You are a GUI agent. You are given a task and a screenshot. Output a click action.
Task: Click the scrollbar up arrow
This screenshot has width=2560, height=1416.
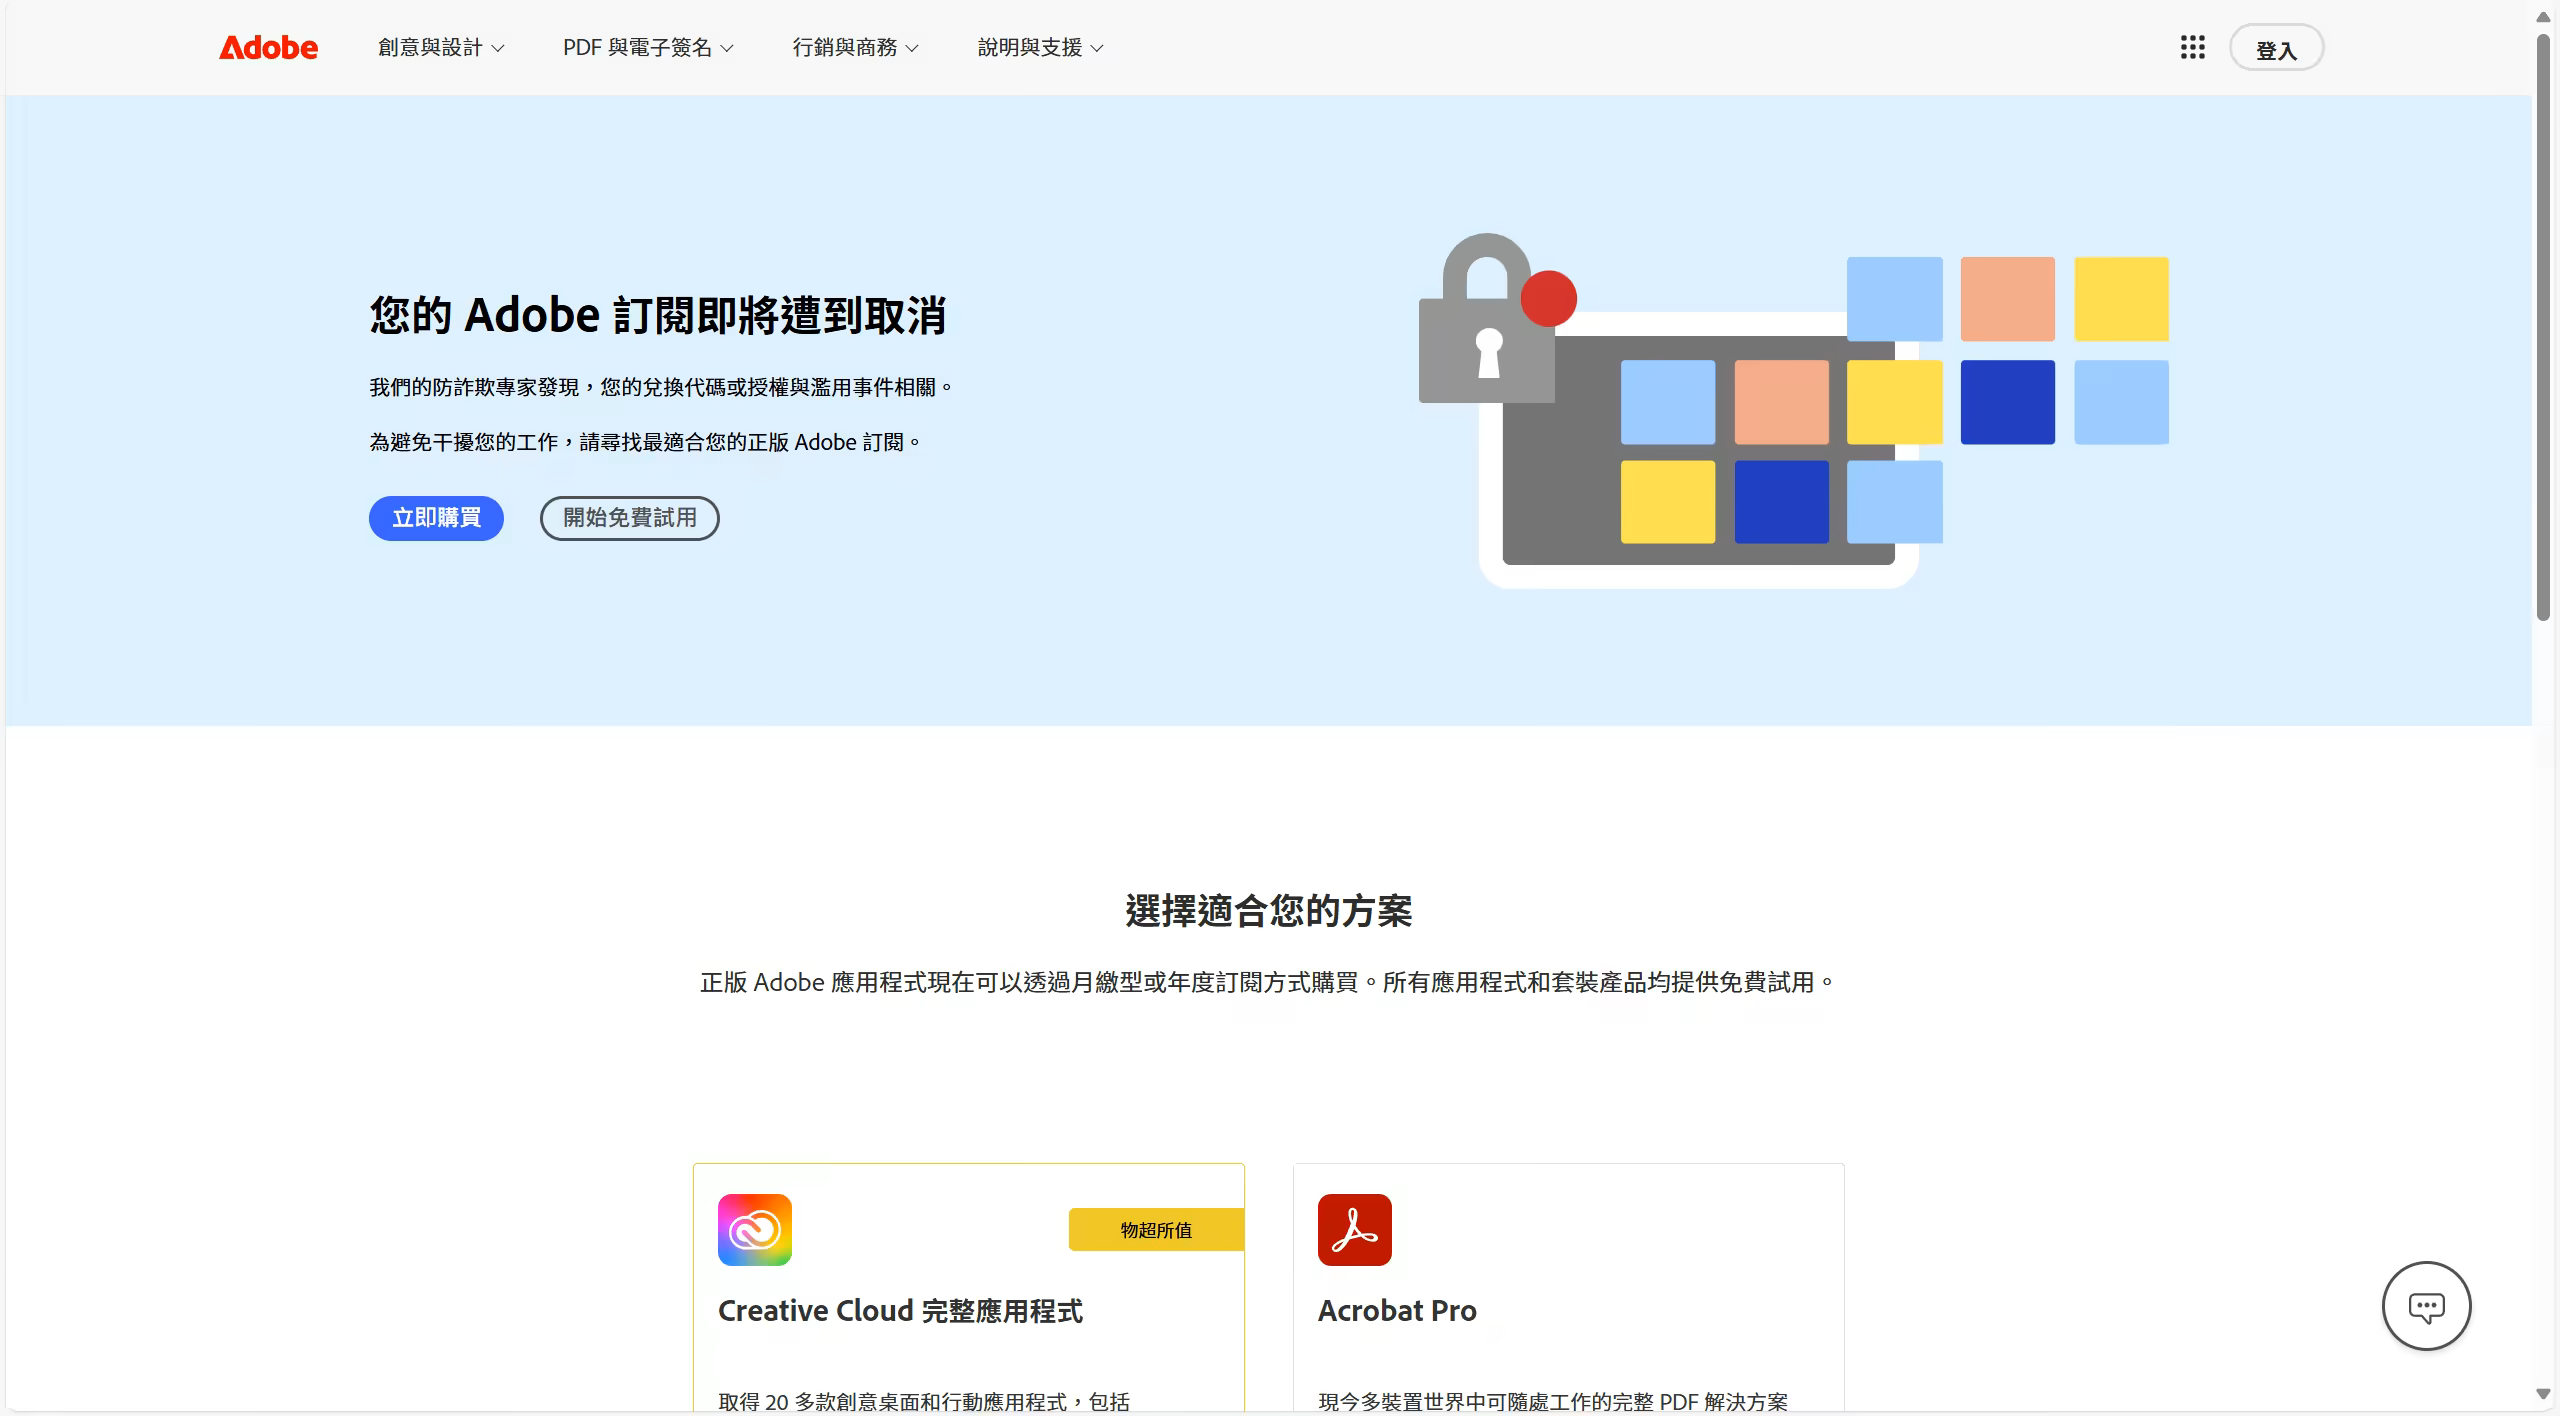2543,17
